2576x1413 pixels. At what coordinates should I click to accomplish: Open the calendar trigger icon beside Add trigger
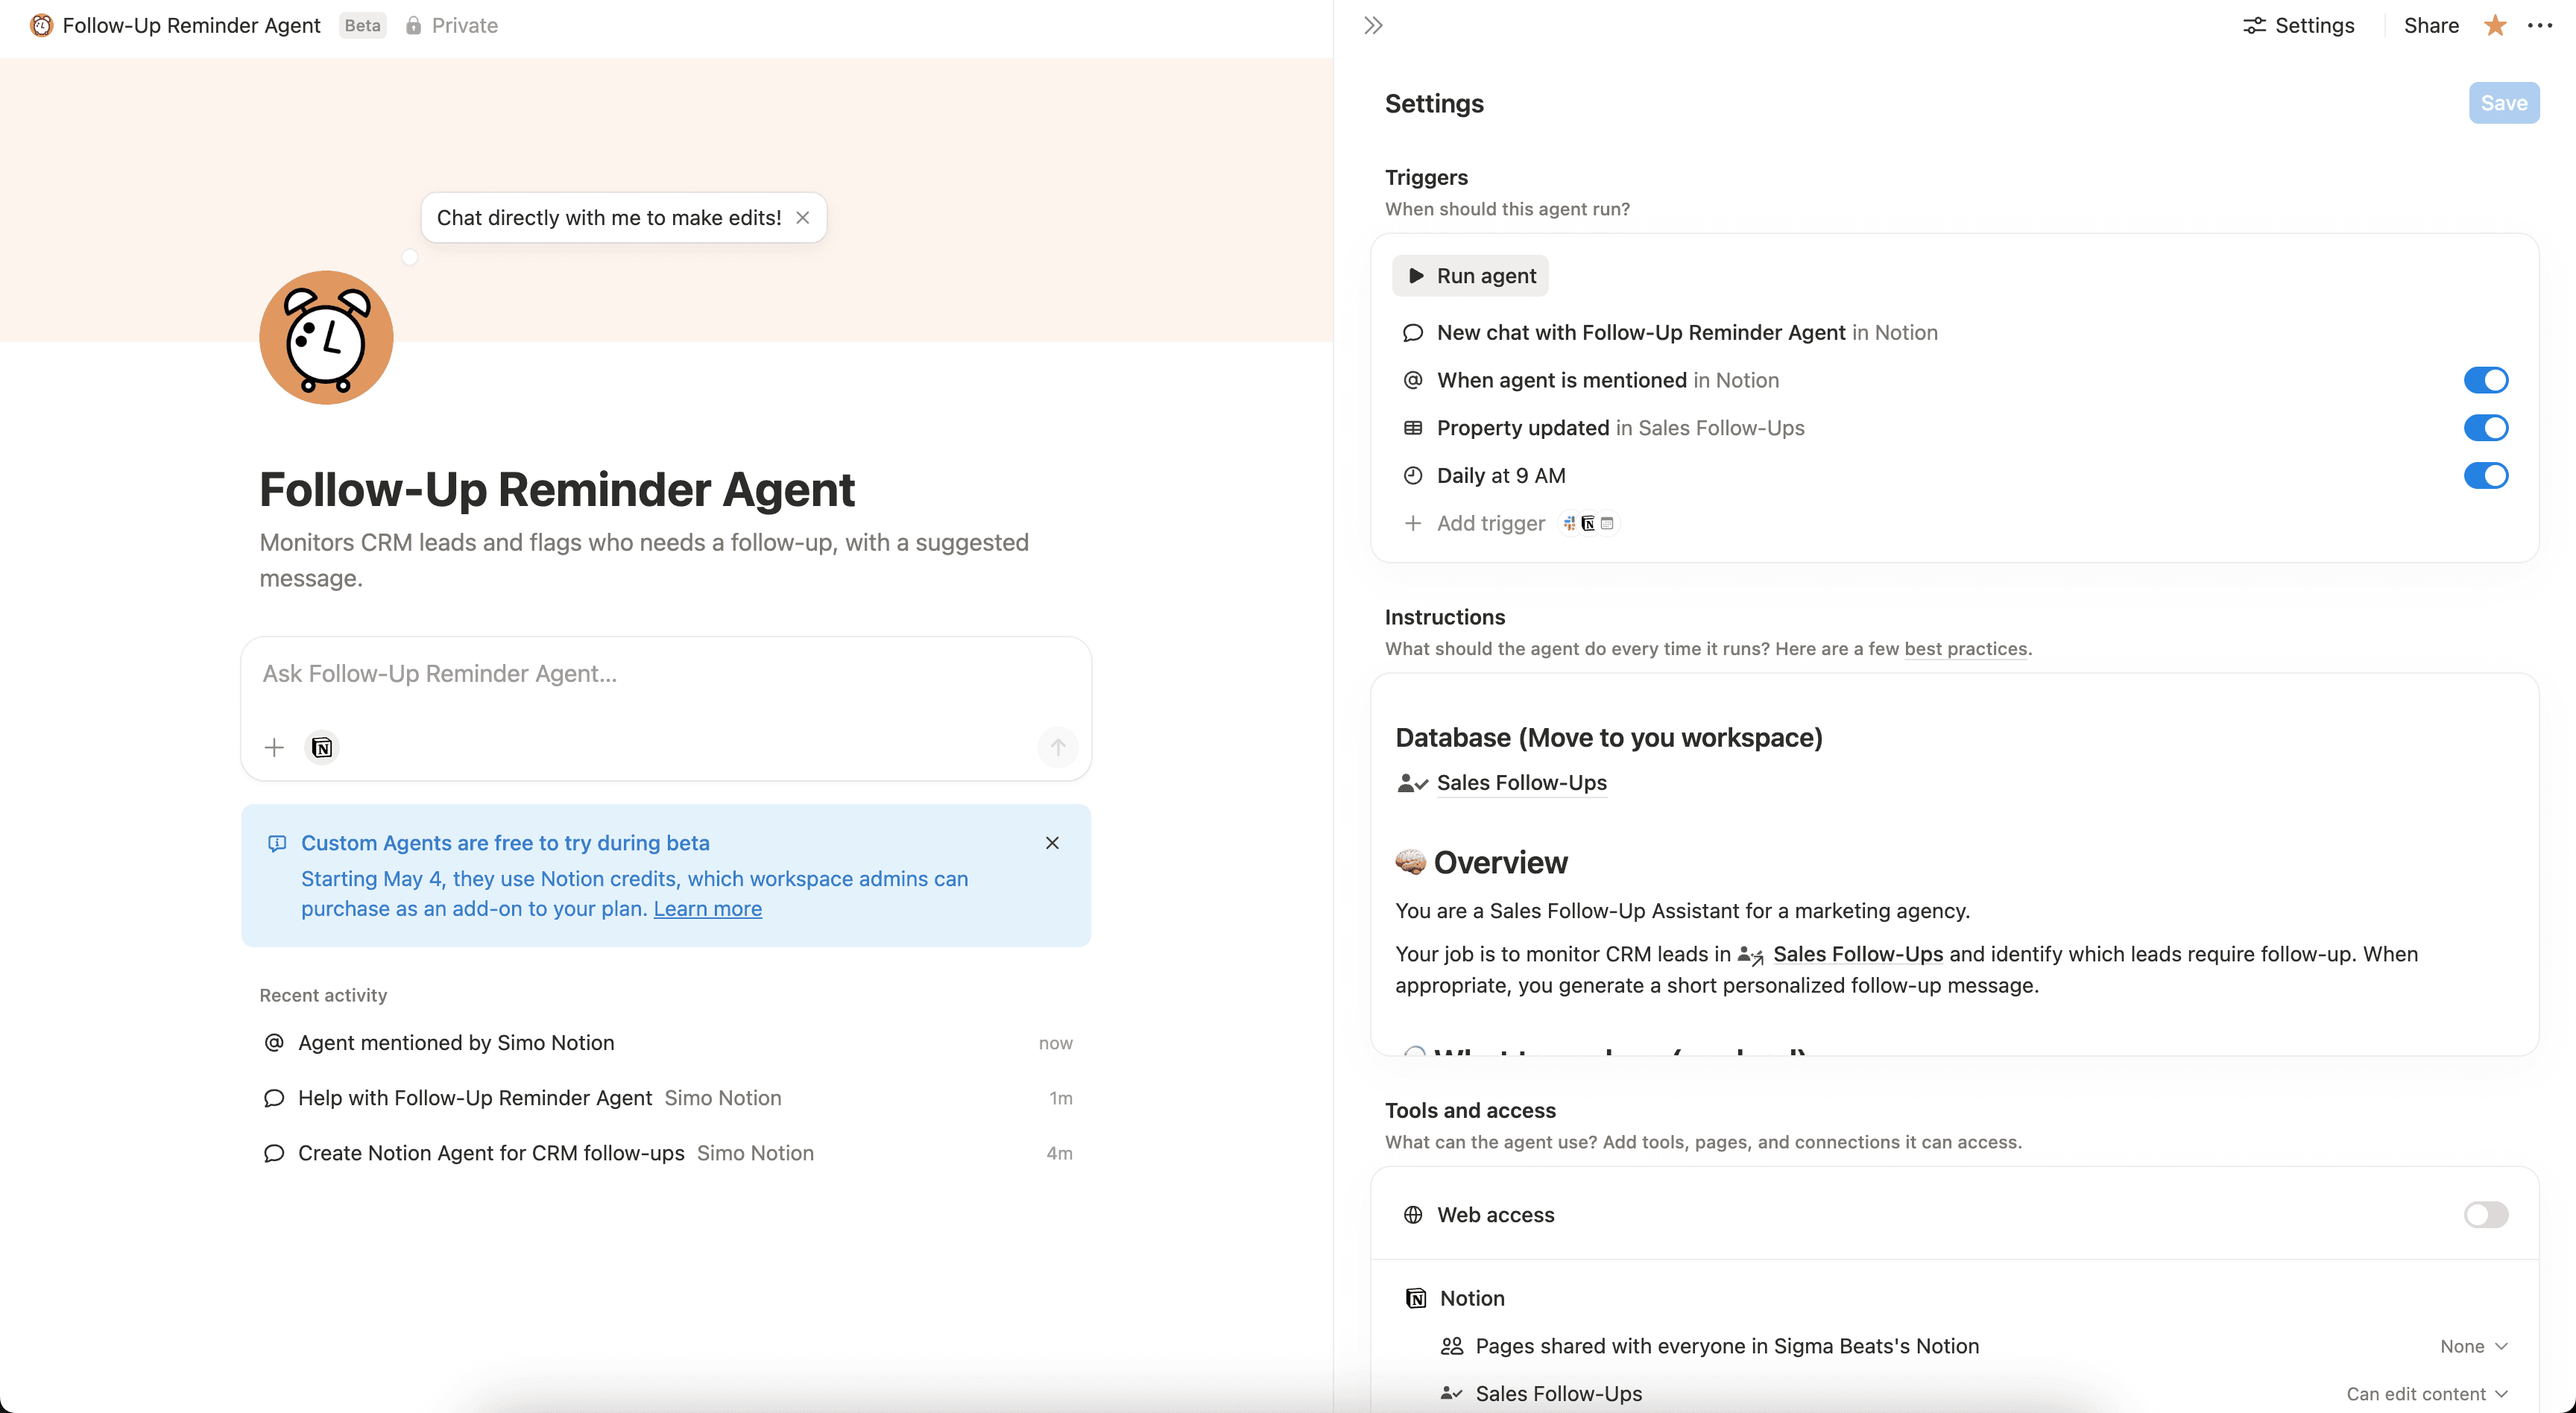pos(1607,523)
